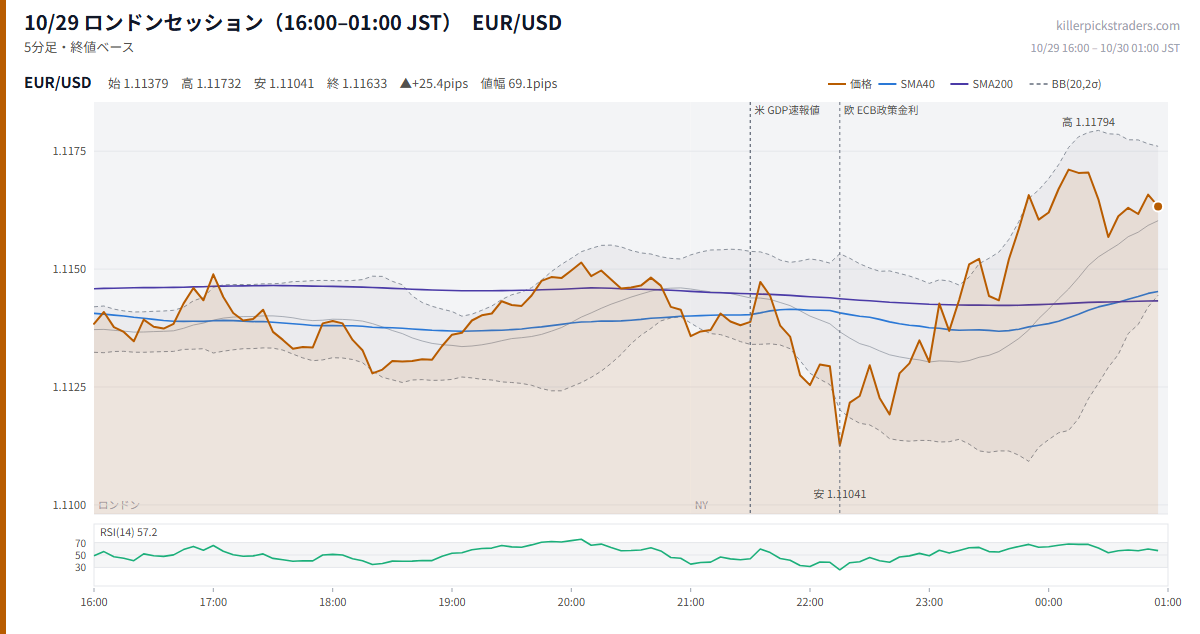Viewport: 1200px width, 634px height.
Task: Toggle the BB(20,2σ) legend entry
Action: coord(1064,84)
